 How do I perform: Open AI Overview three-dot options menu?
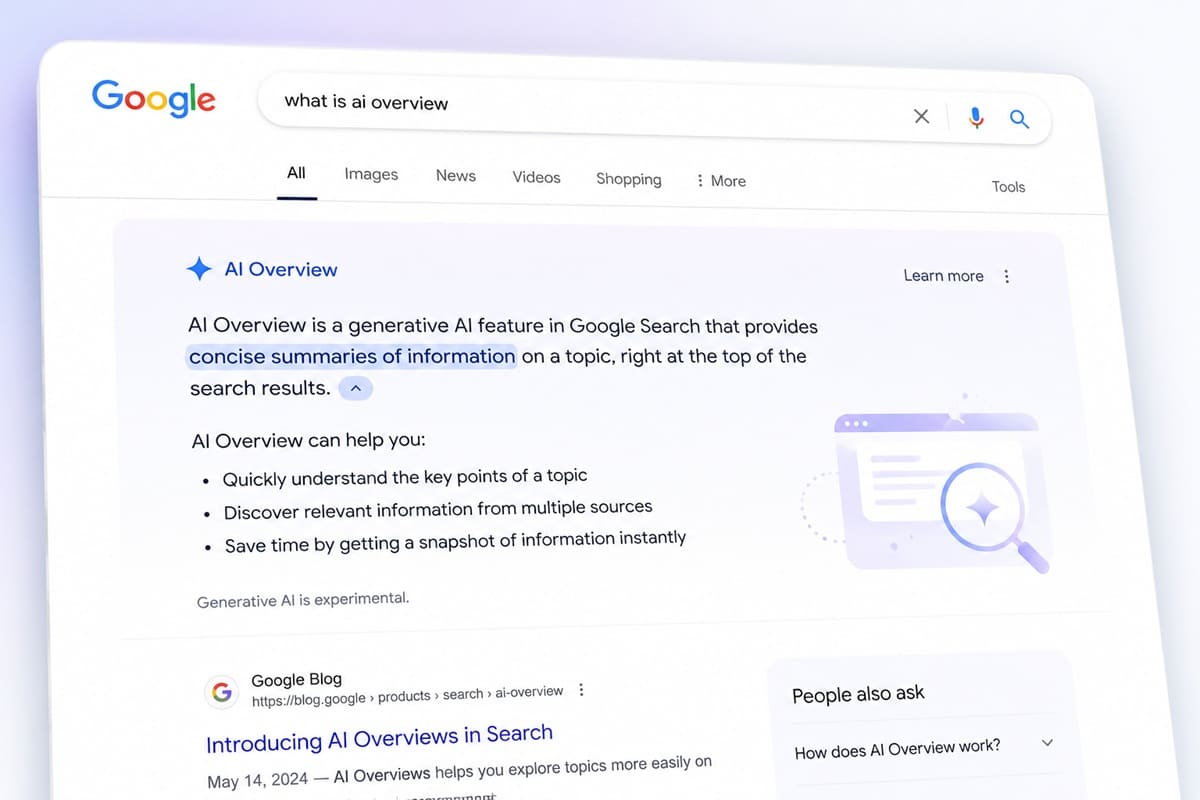tap(1006, 276)
